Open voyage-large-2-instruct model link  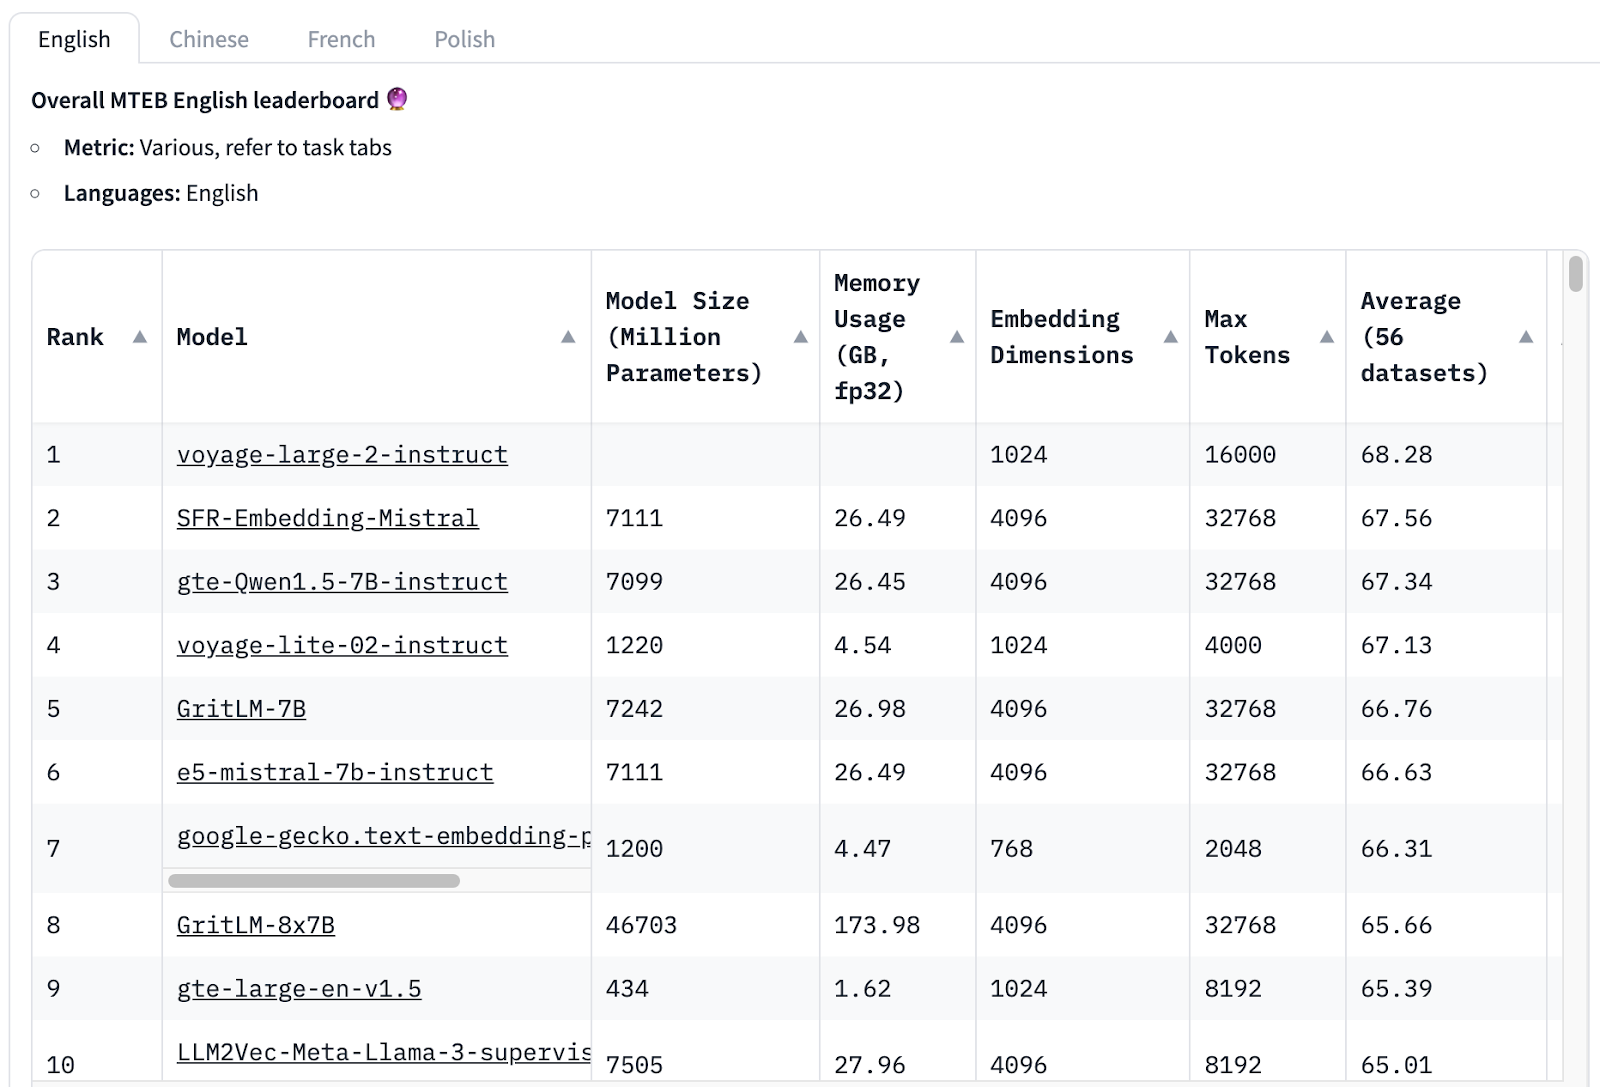click(342, 455)
